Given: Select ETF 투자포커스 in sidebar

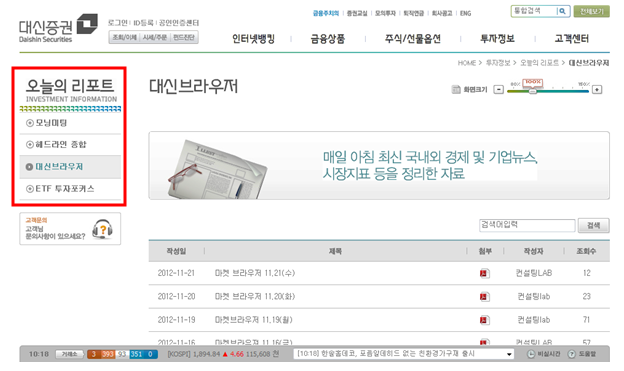Looking at the screenshot, I should click(65, 189).
